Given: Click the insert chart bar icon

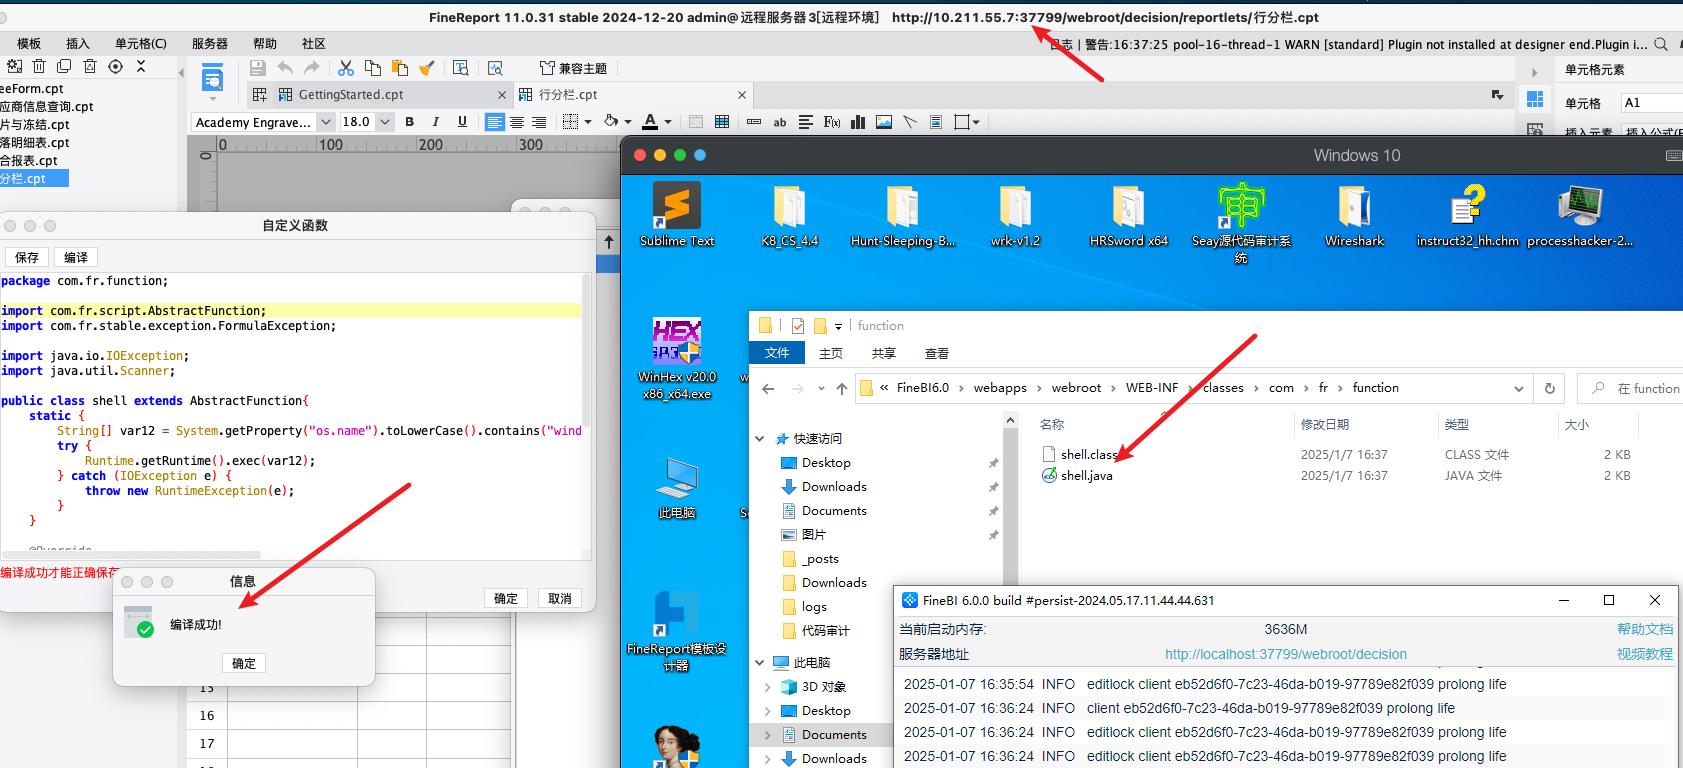Looking at the screenshot, I should [858, 122].
